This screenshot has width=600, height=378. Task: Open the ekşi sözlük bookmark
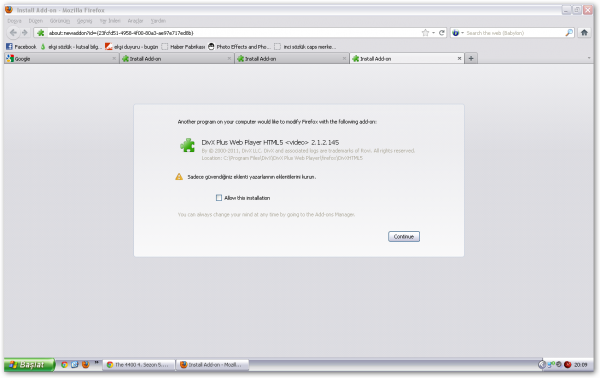click(x=71, y=47)
